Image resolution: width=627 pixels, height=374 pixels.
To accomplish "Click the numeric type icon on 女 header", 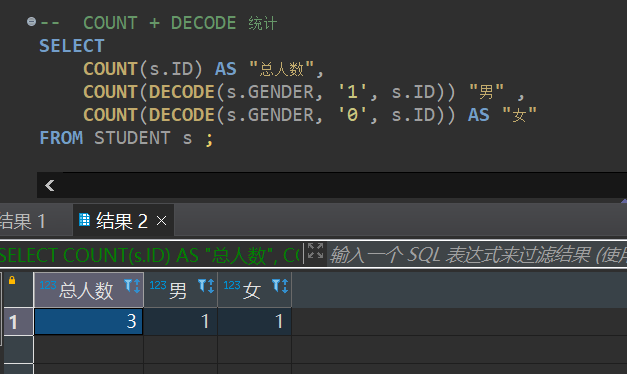I will coord(232,285).
